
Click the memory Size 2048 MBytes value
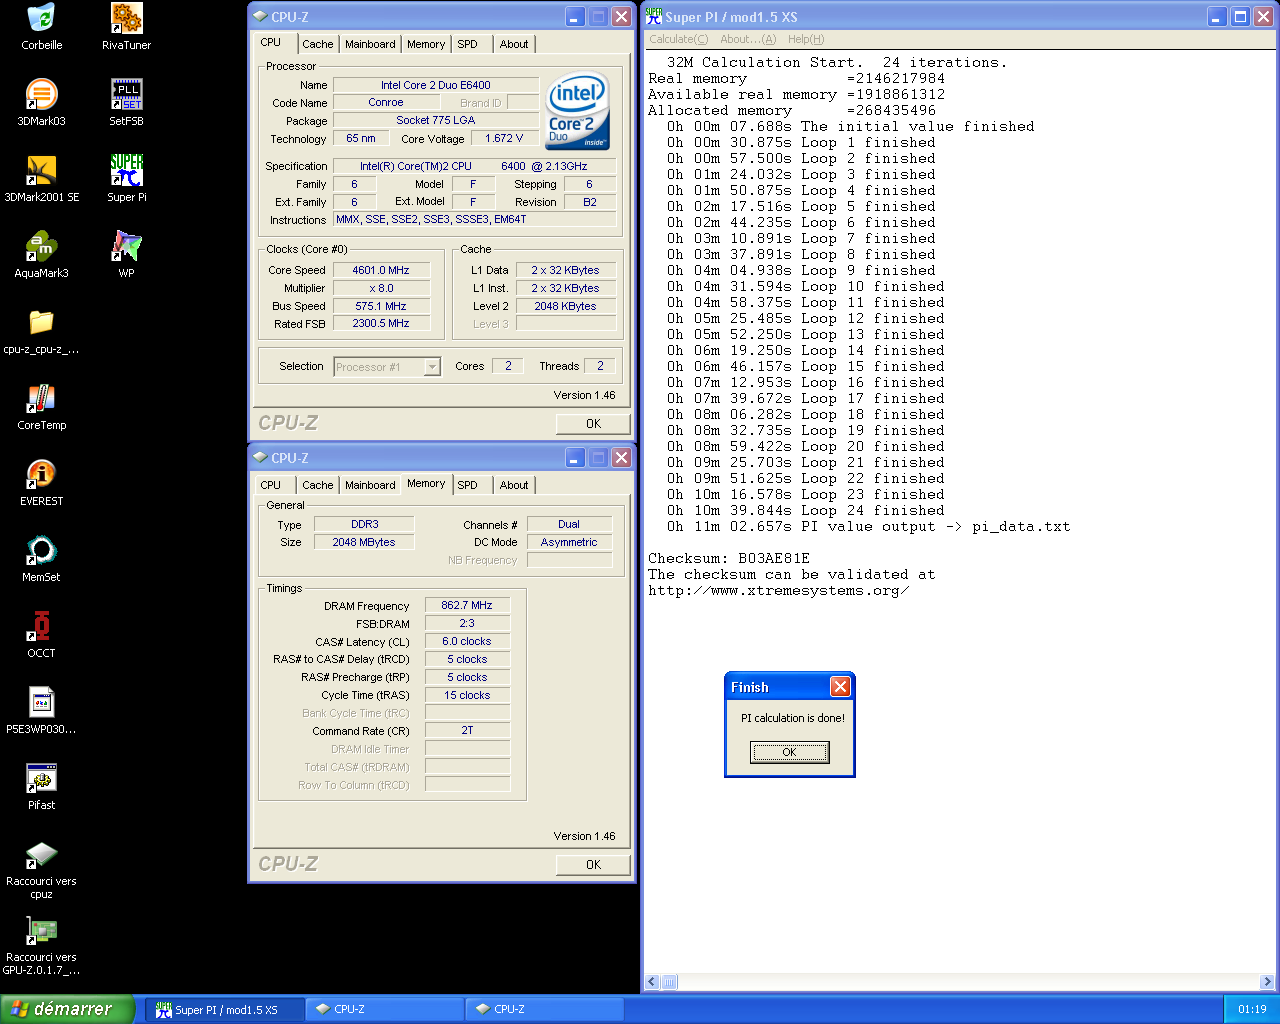click(364, 542)
